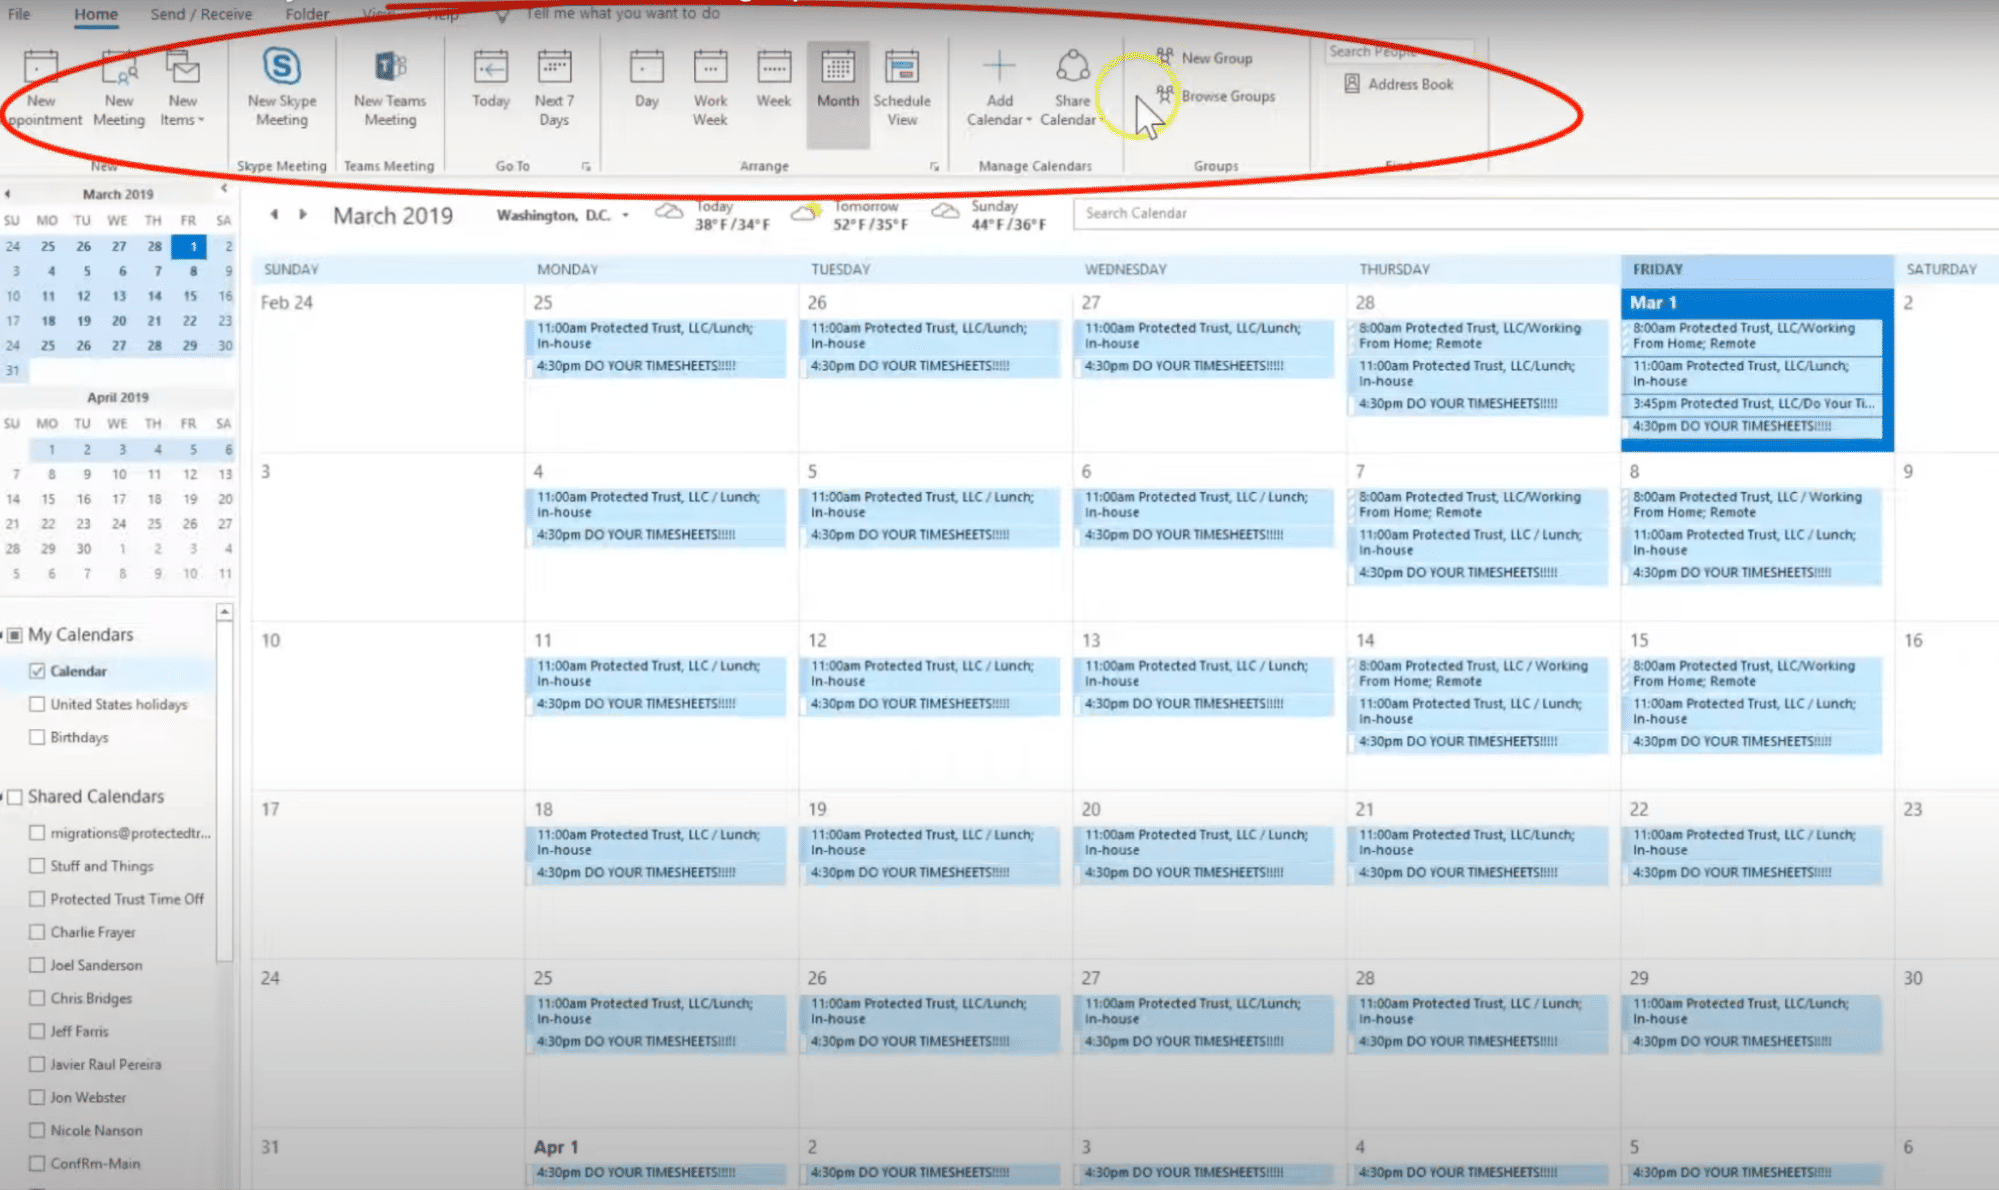The image size is (1999, 1190).
Task: Select March 1 in mini calendar
Action: (189, 246)
